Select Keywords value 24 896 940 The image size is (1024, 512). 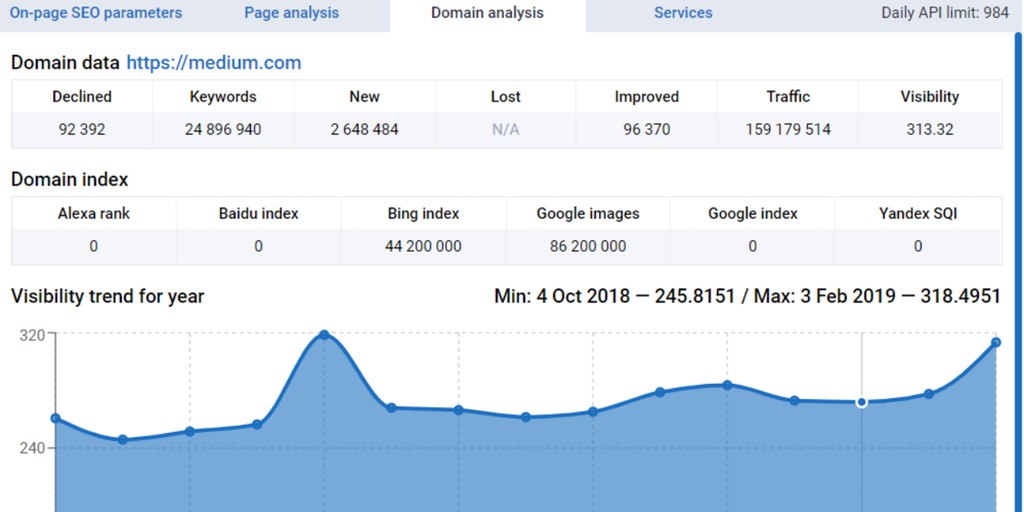tap(223, 129)
